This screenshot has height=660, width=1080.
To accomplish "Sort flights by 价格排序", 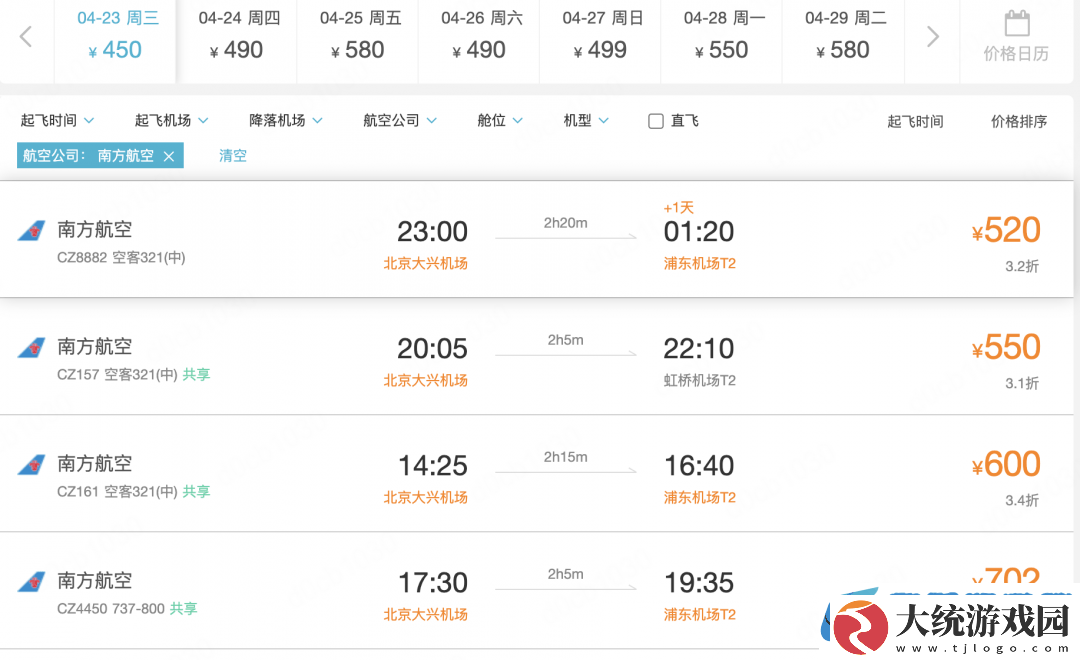I will [1019, 121].
